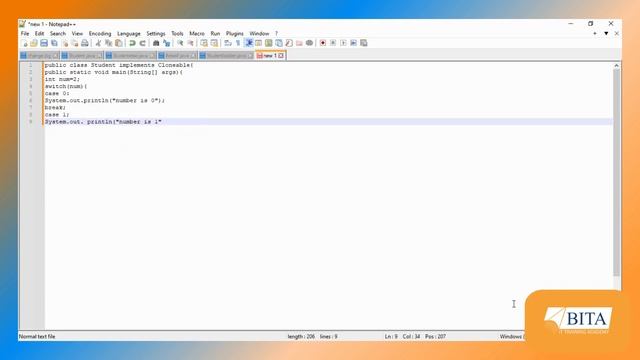The width and height of the screenshot is (640, 360).
Task: Click the macro Playback icon
Action: 343,43
